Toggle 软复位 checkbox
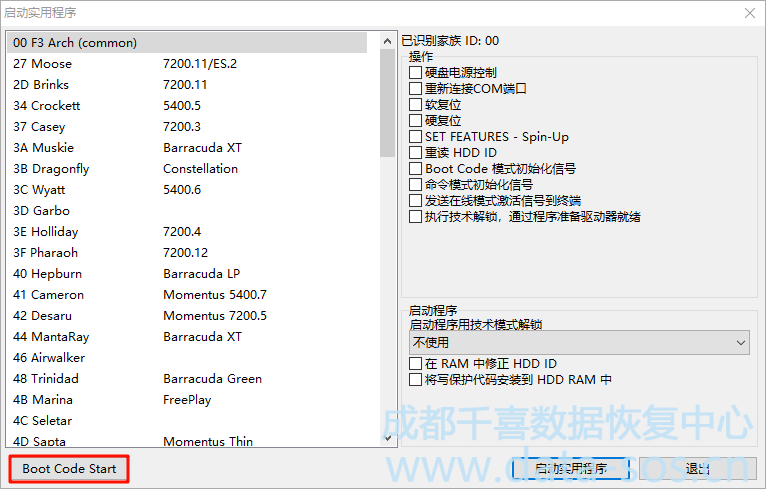This screenshot has width=766, height=489. (x=416, y=105)
